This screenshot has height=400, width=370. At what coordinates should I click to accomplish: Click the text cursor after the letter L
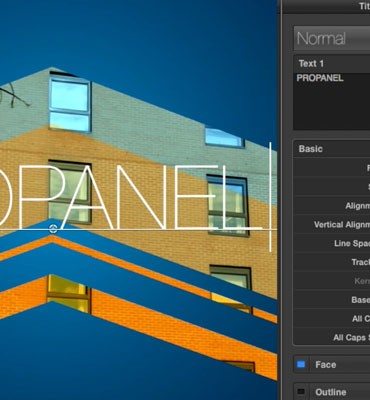coord(270,197)
